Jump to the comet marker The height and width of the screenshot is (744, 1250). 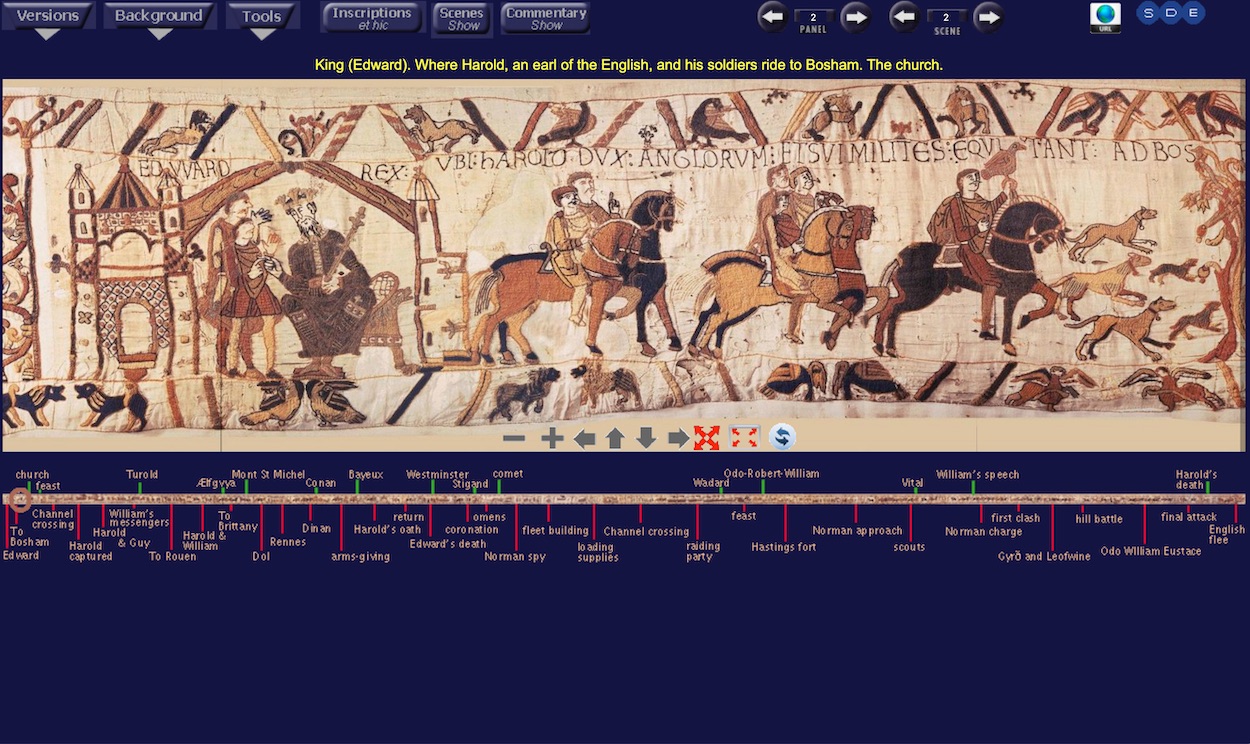pos(508,474)
